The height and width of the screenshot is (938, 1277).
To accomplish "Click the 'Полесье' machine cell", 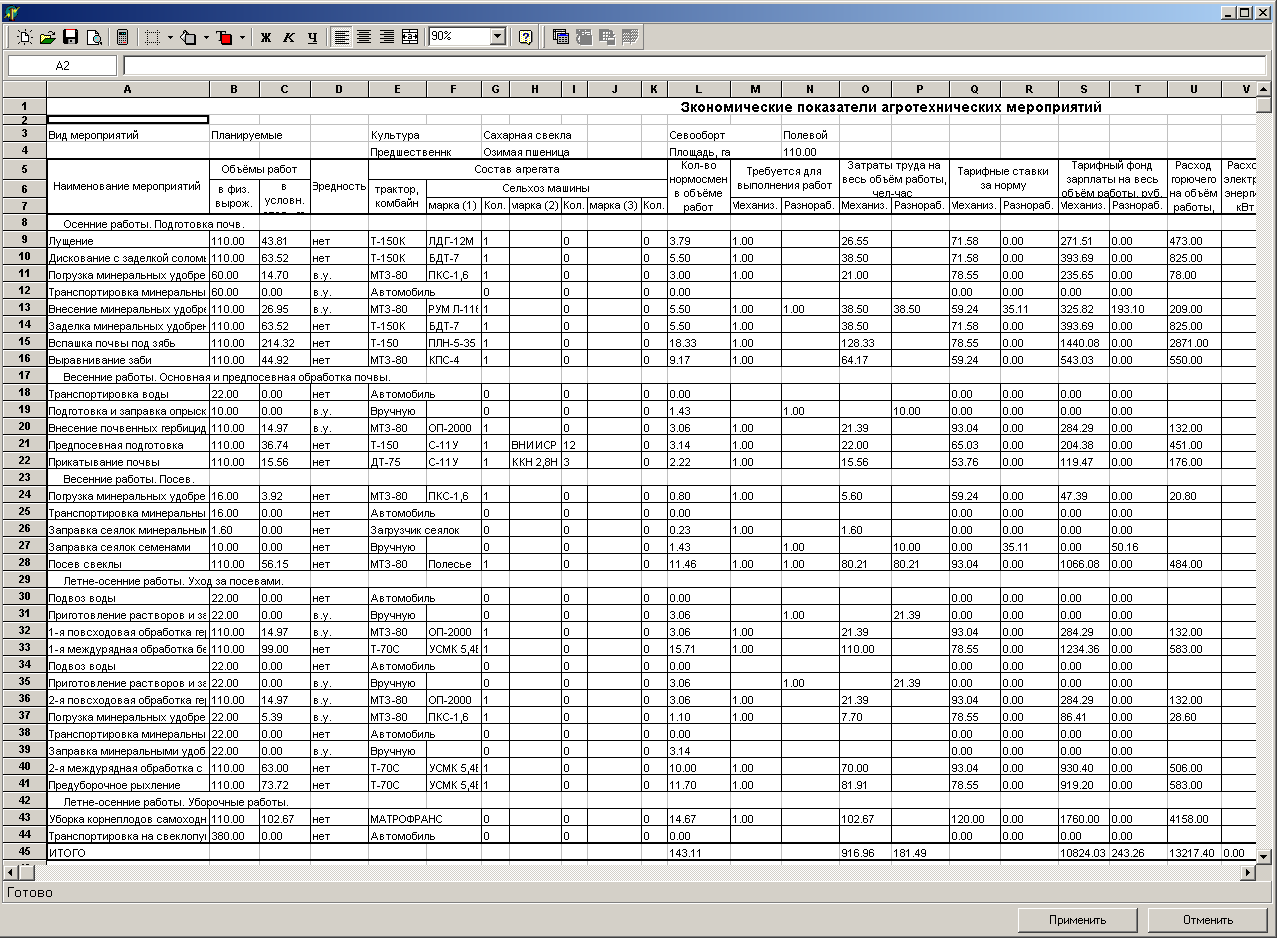I will point(453,564).
